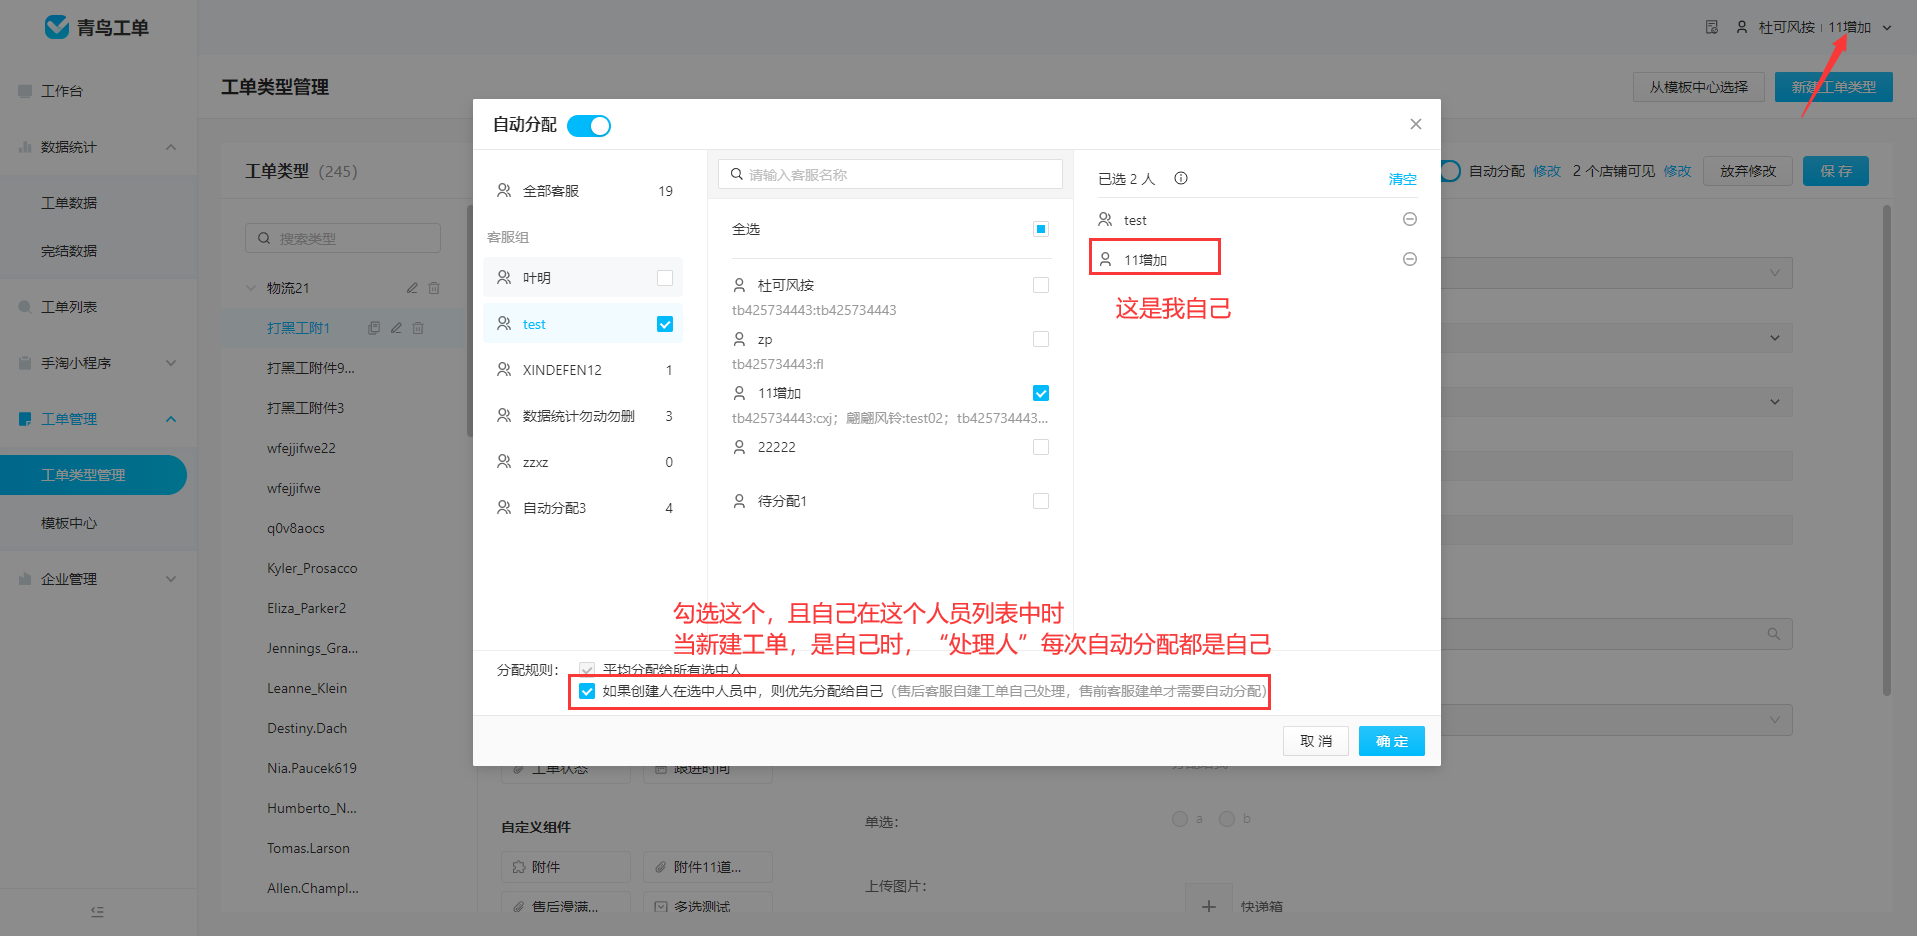Click the 确定 button
Image resolution: width=1917 pixels, height=936 pixels.
click(x=1391, y=741)
